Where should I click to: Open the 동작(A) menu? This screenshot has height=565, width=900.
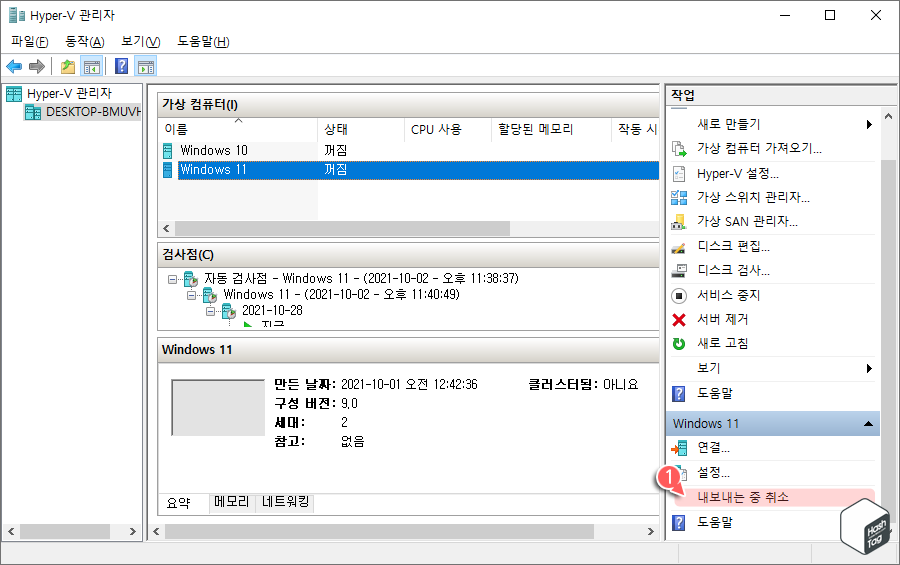(85, 42)
